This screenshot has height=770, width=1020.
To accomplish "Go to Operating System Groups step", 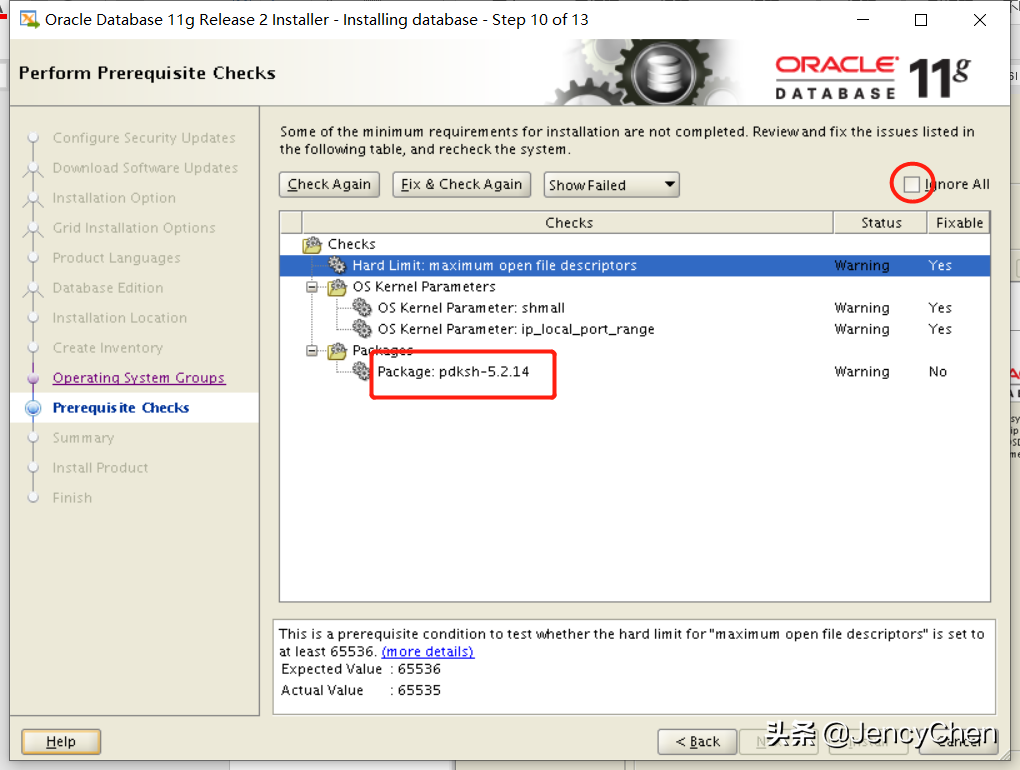I will [x=139, y=378].
